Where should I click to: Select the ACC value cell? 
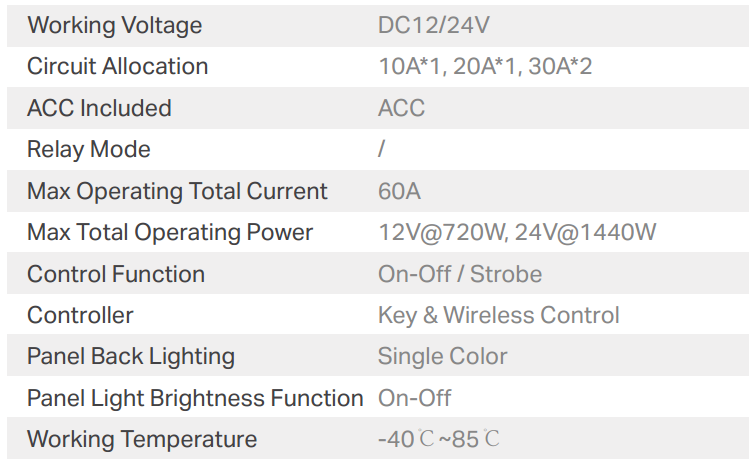tap(401, 108)
